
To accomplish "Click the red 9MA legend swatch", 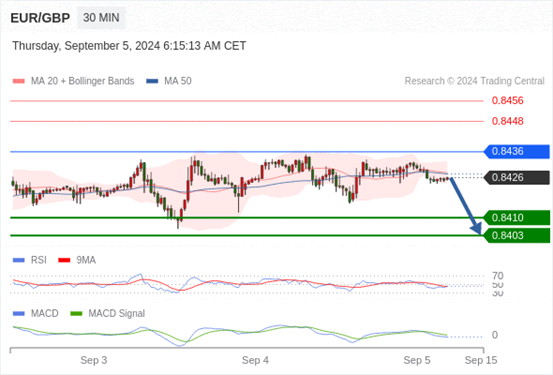I will pos(64,260).
